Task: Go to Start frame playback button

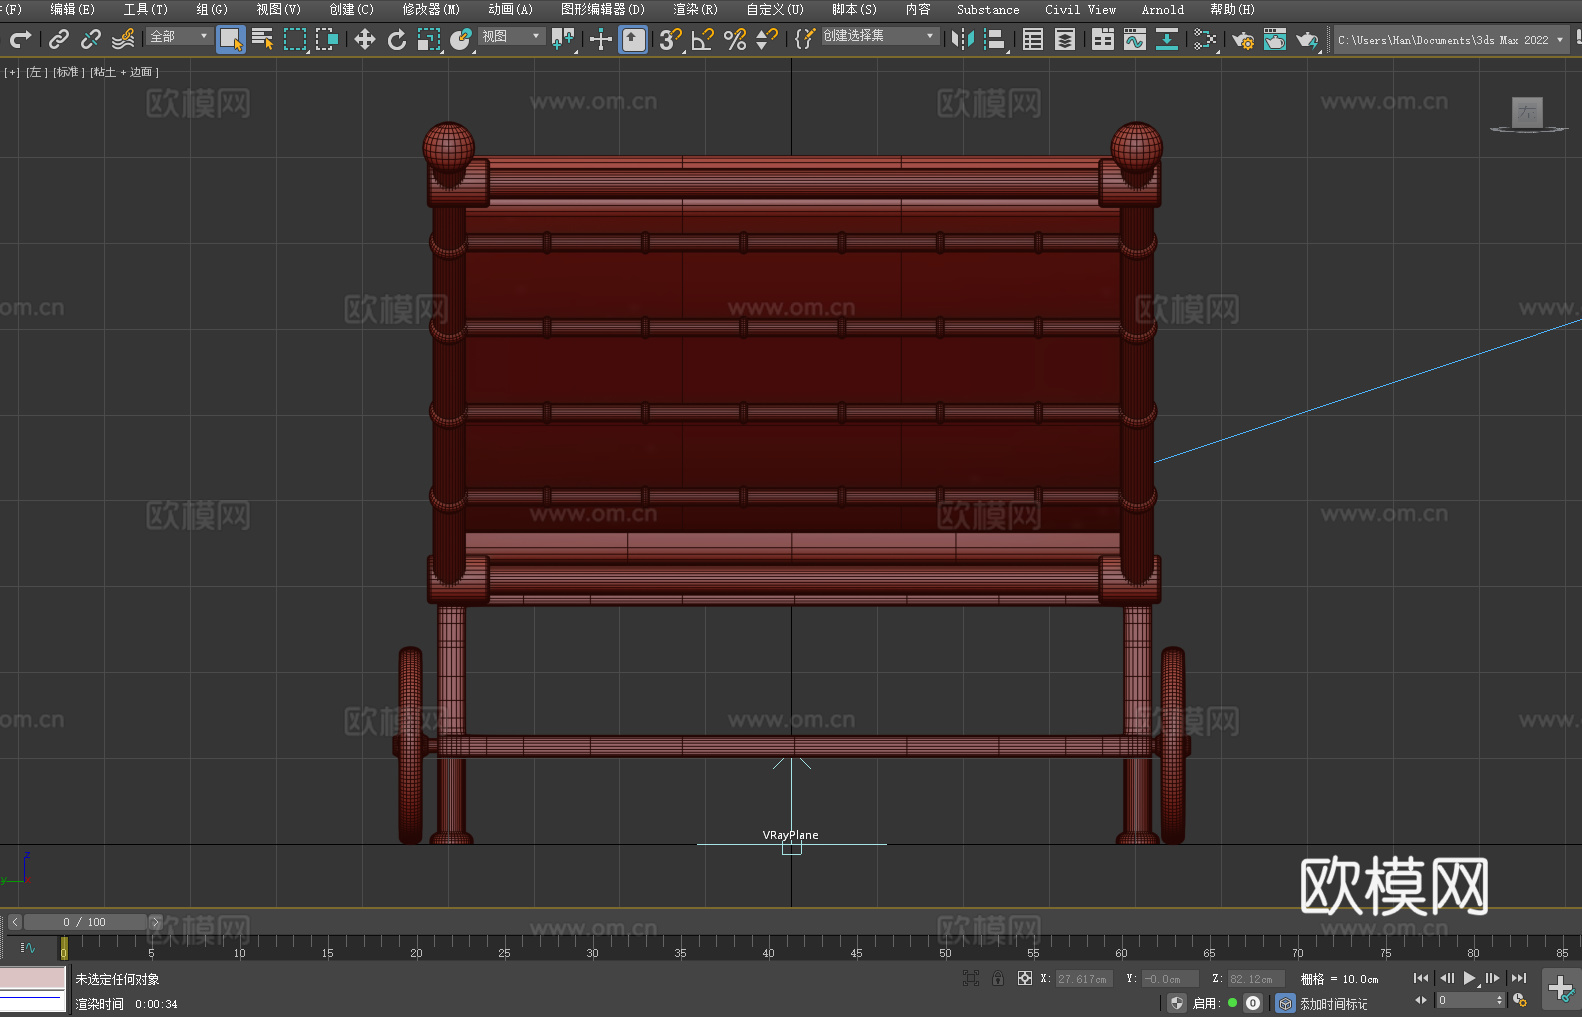Action: coord(1421,978)
